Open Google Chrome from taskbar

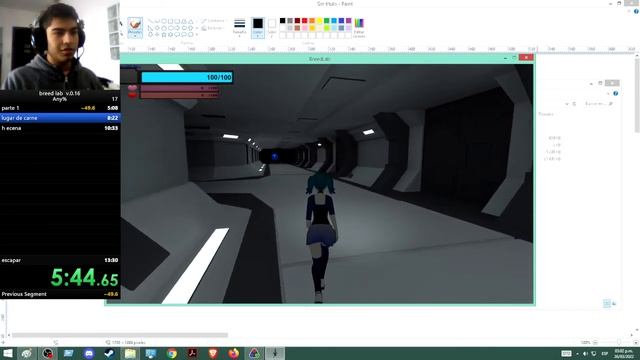click(172, 353)
